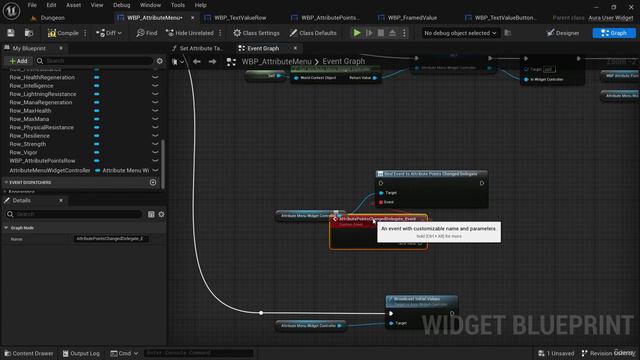Click Row_Intelligence variable type pill
640x360 pixels.
pyautogui.click(x=97, y=86)
